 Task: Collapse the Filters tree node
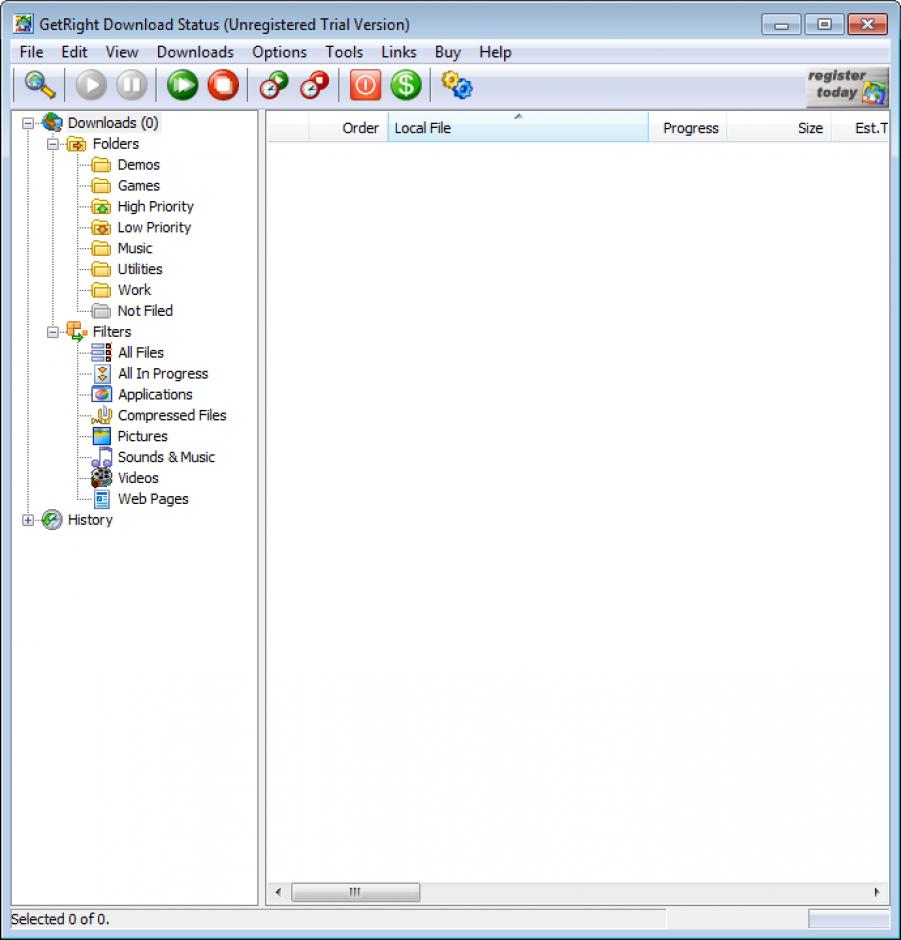[x=53, y=332]
